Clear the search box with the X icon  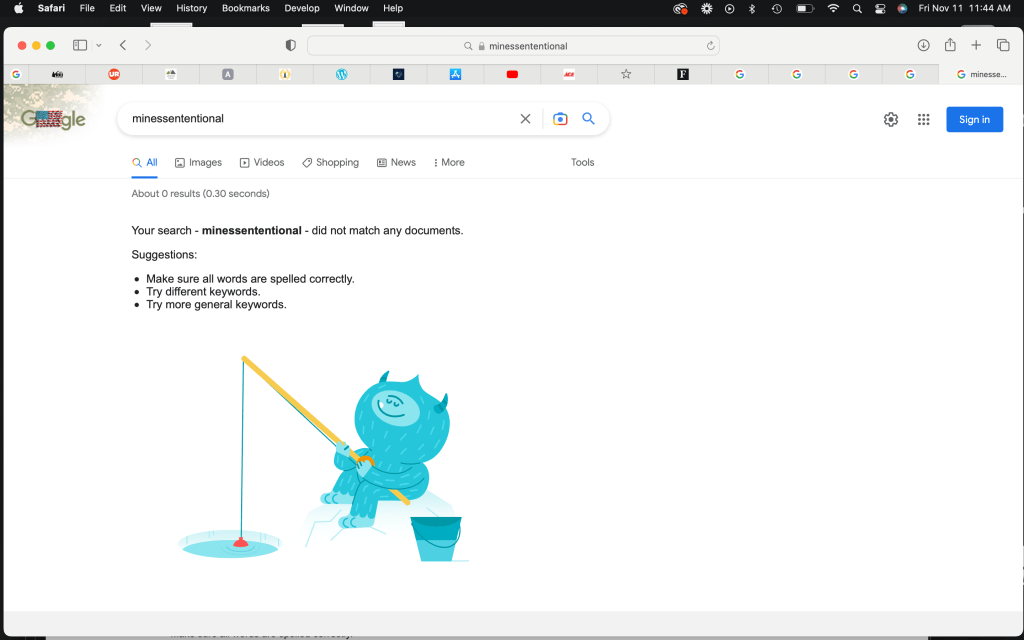pyautogui.click(x=525, y=119)
